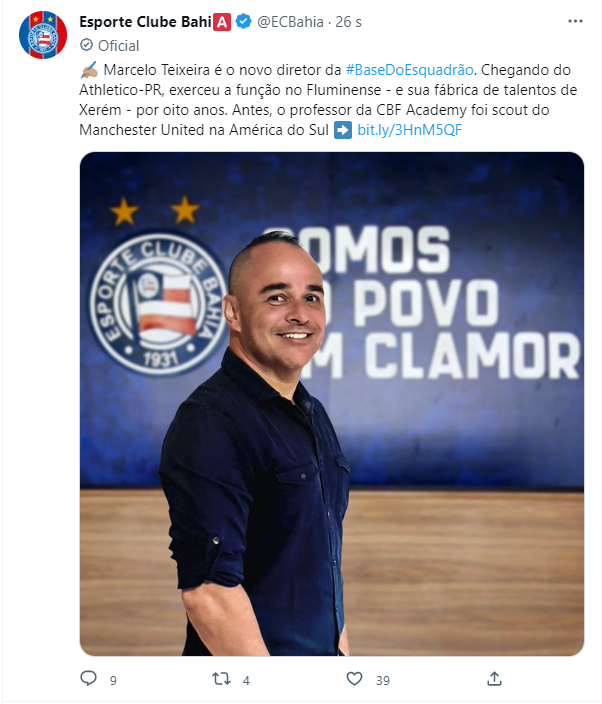Image resolution: width=602 pixels, height=704 pixels.
Task: Open the bit.ly/3HnM5QF link
Action: tap(409, 130)
